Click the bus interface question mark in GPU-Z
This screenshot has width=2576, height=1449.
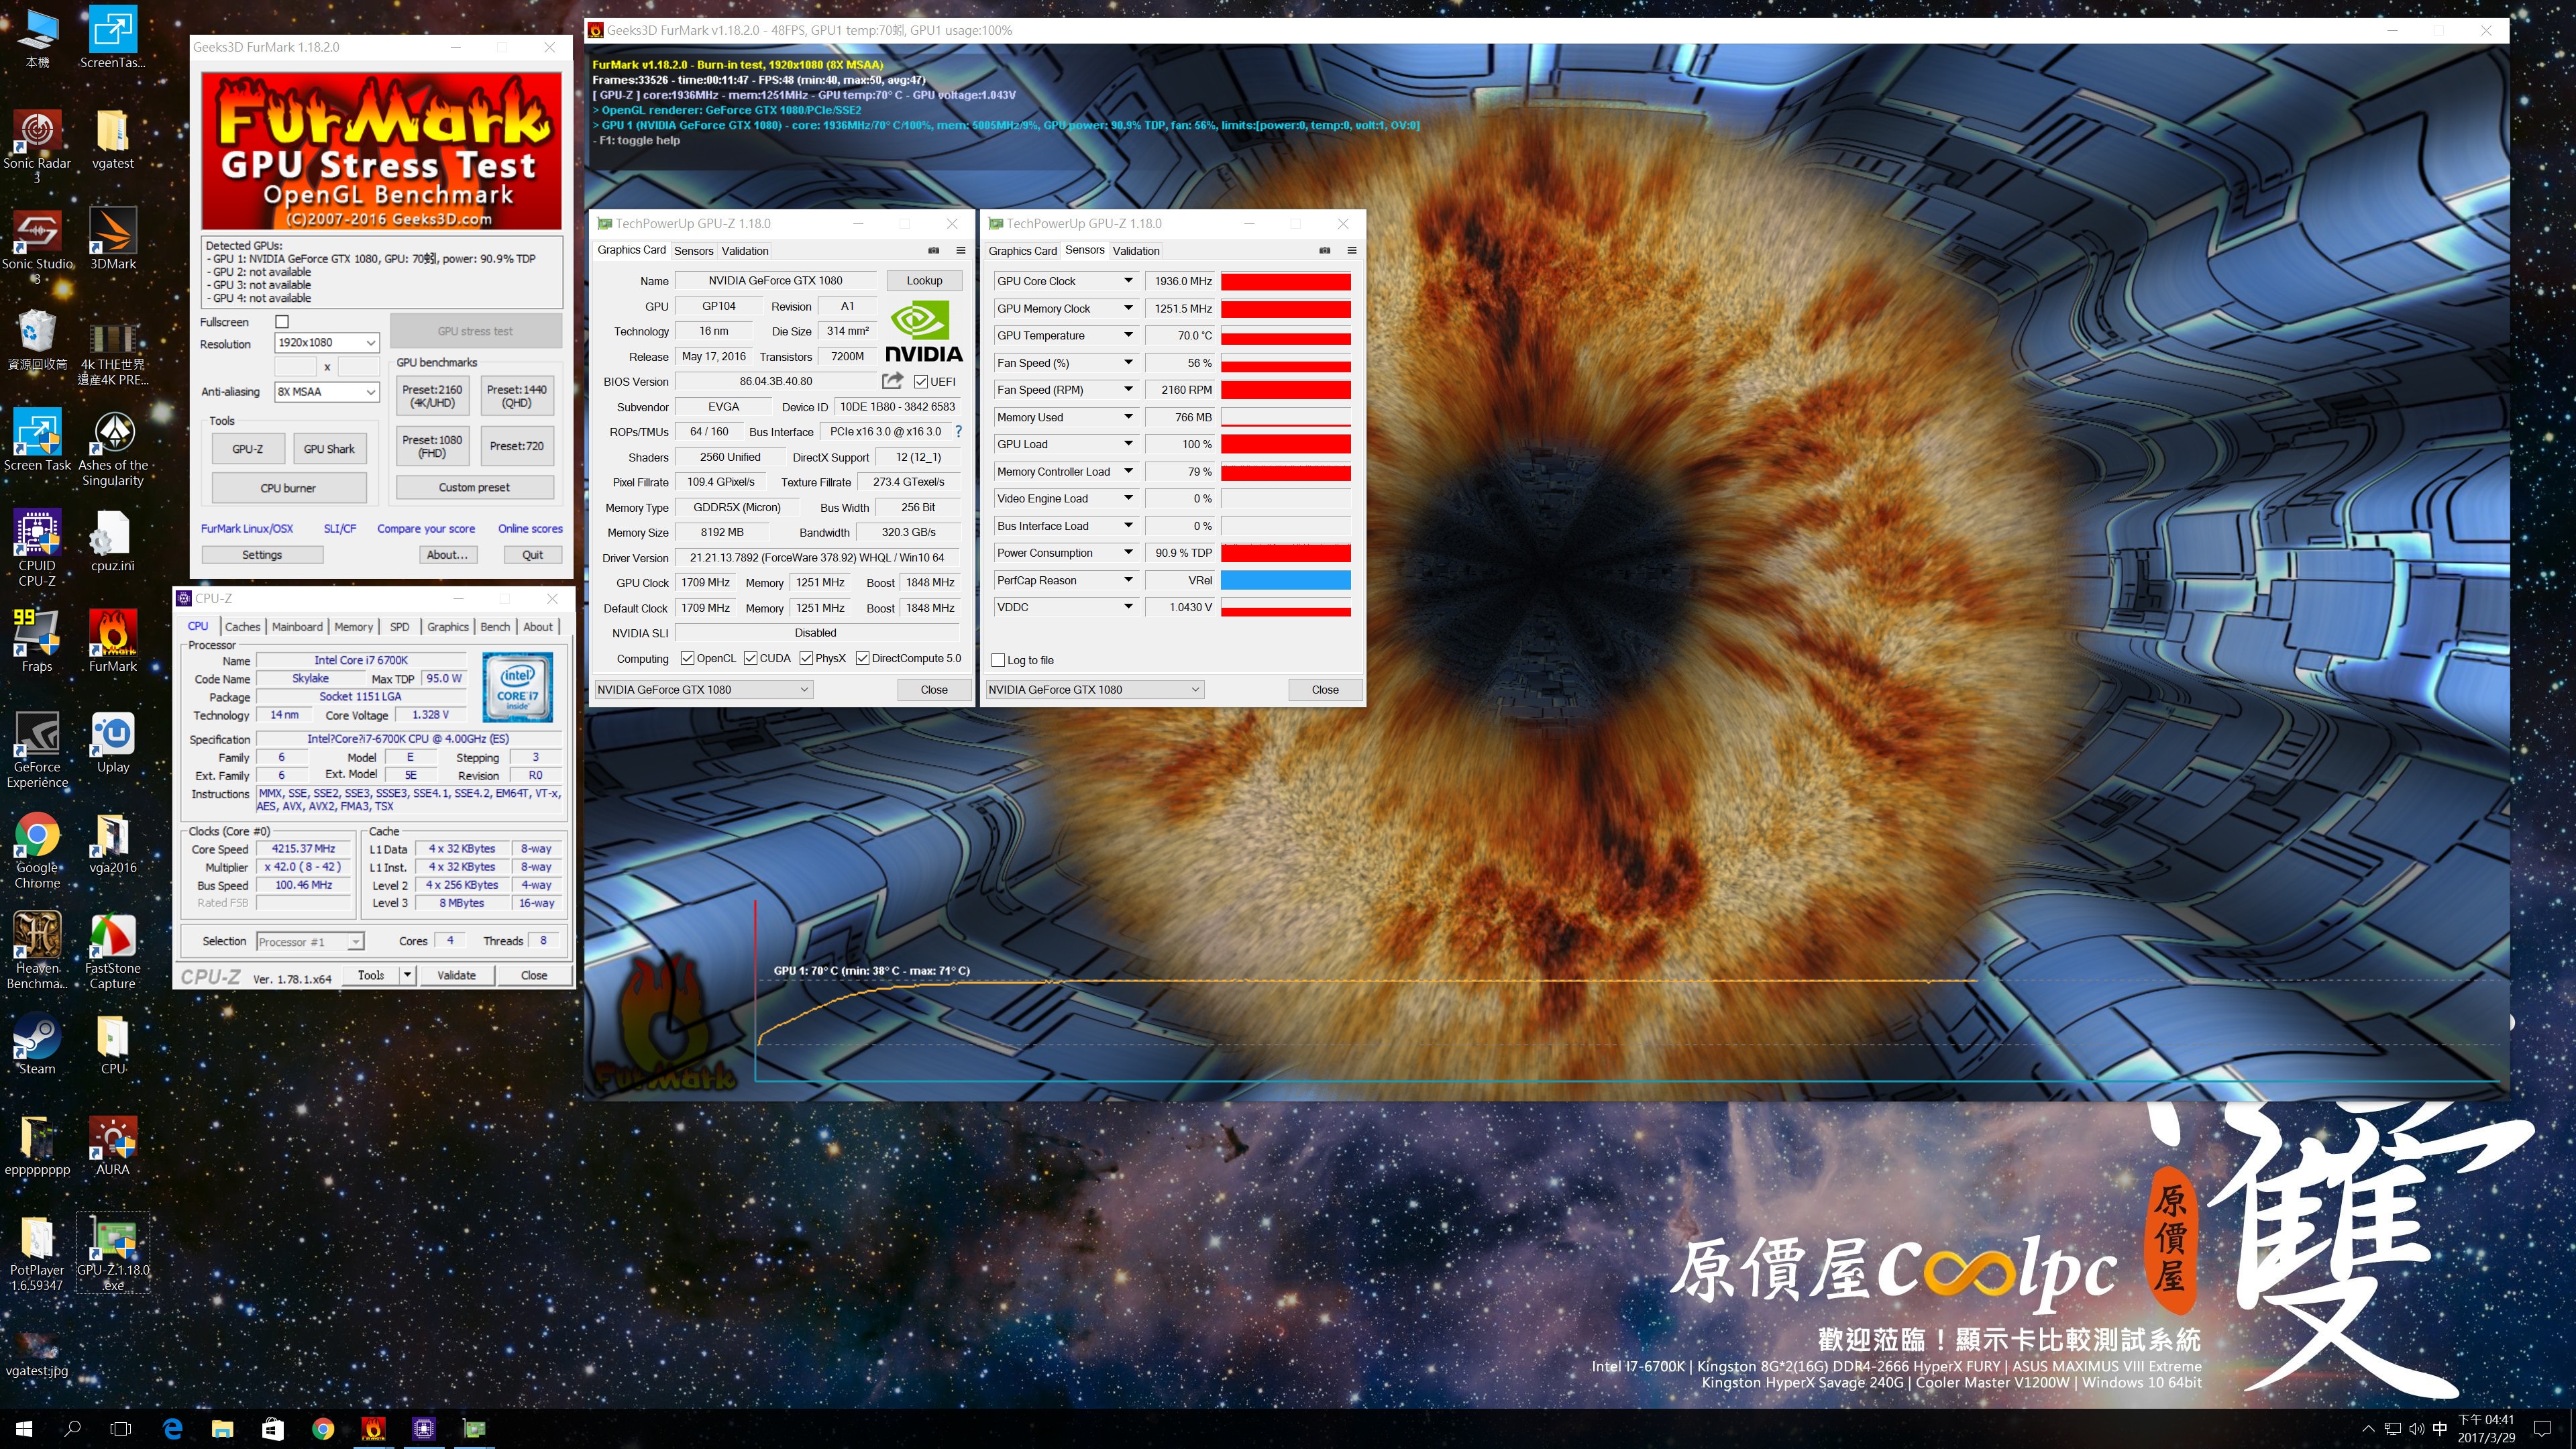click(958, 431)
